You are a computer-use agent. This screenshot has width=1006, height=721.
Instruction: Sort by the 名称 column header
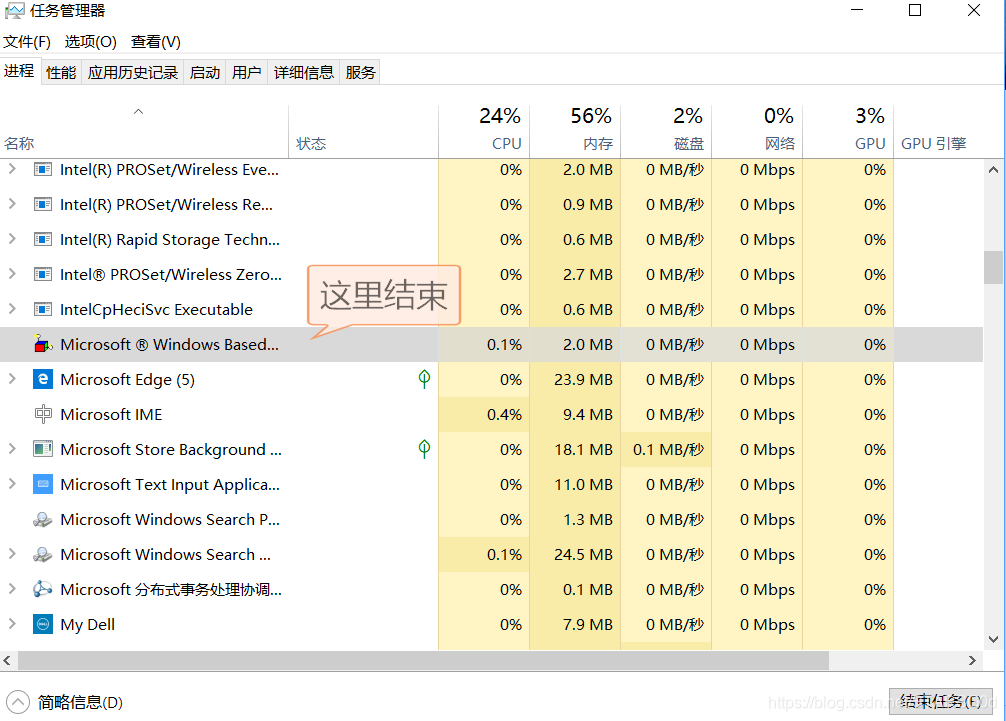pos(144,131)
